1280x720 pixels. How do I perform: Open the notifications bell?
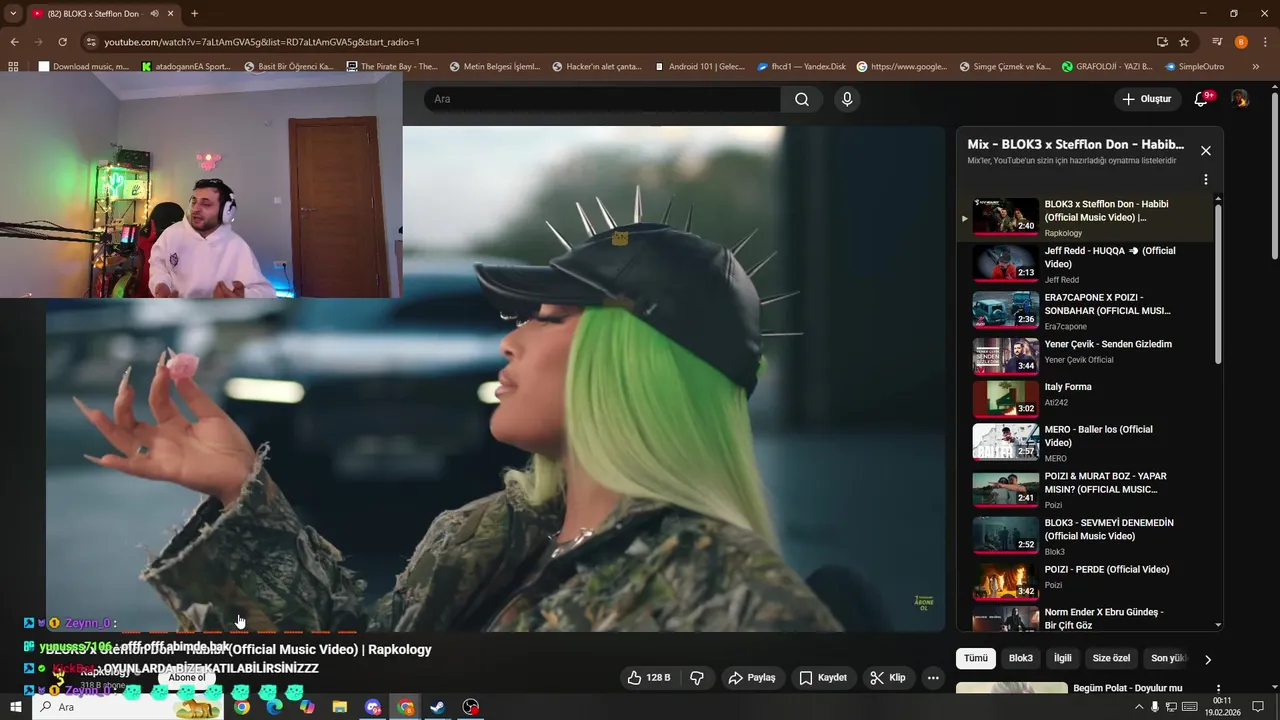1202,99
